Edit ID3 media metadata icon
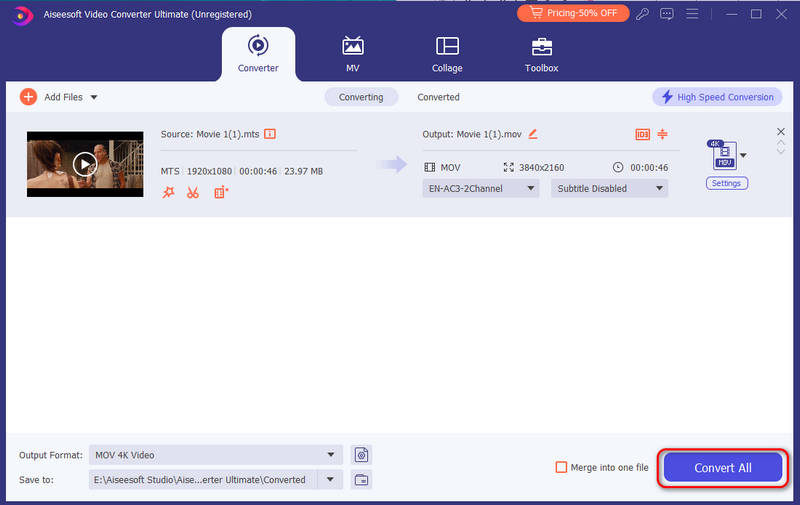Image resolution: width=800 pixels, height=505 pixels. point(642,134)
